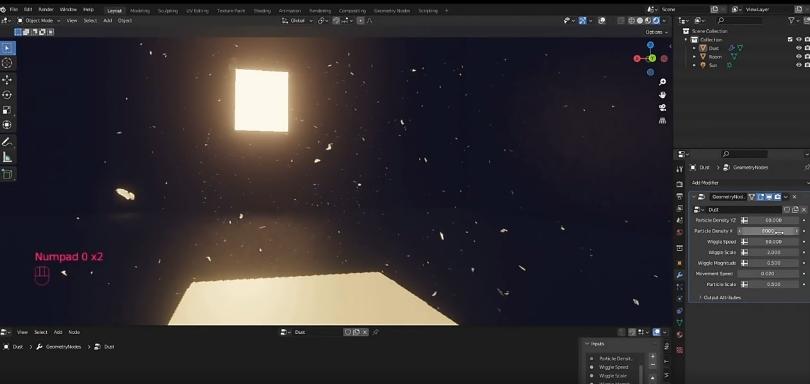The image size is (810, 384).
Task: Open the Tool properties tab
Action: (x=680, y=170)
